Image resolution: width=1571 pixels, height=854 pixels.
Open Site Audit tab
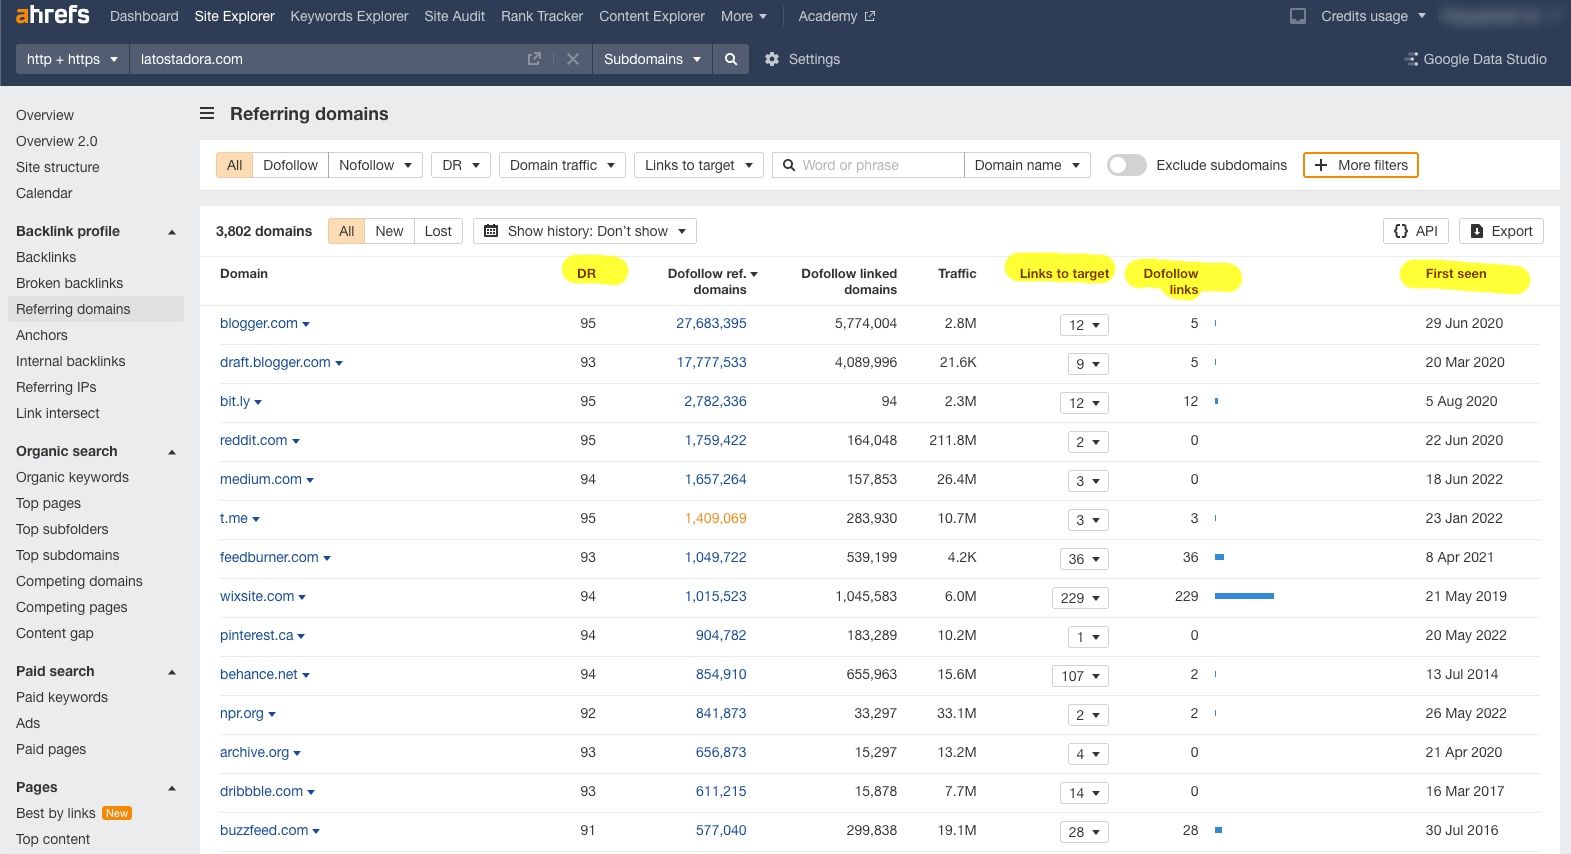coord(454,16)
